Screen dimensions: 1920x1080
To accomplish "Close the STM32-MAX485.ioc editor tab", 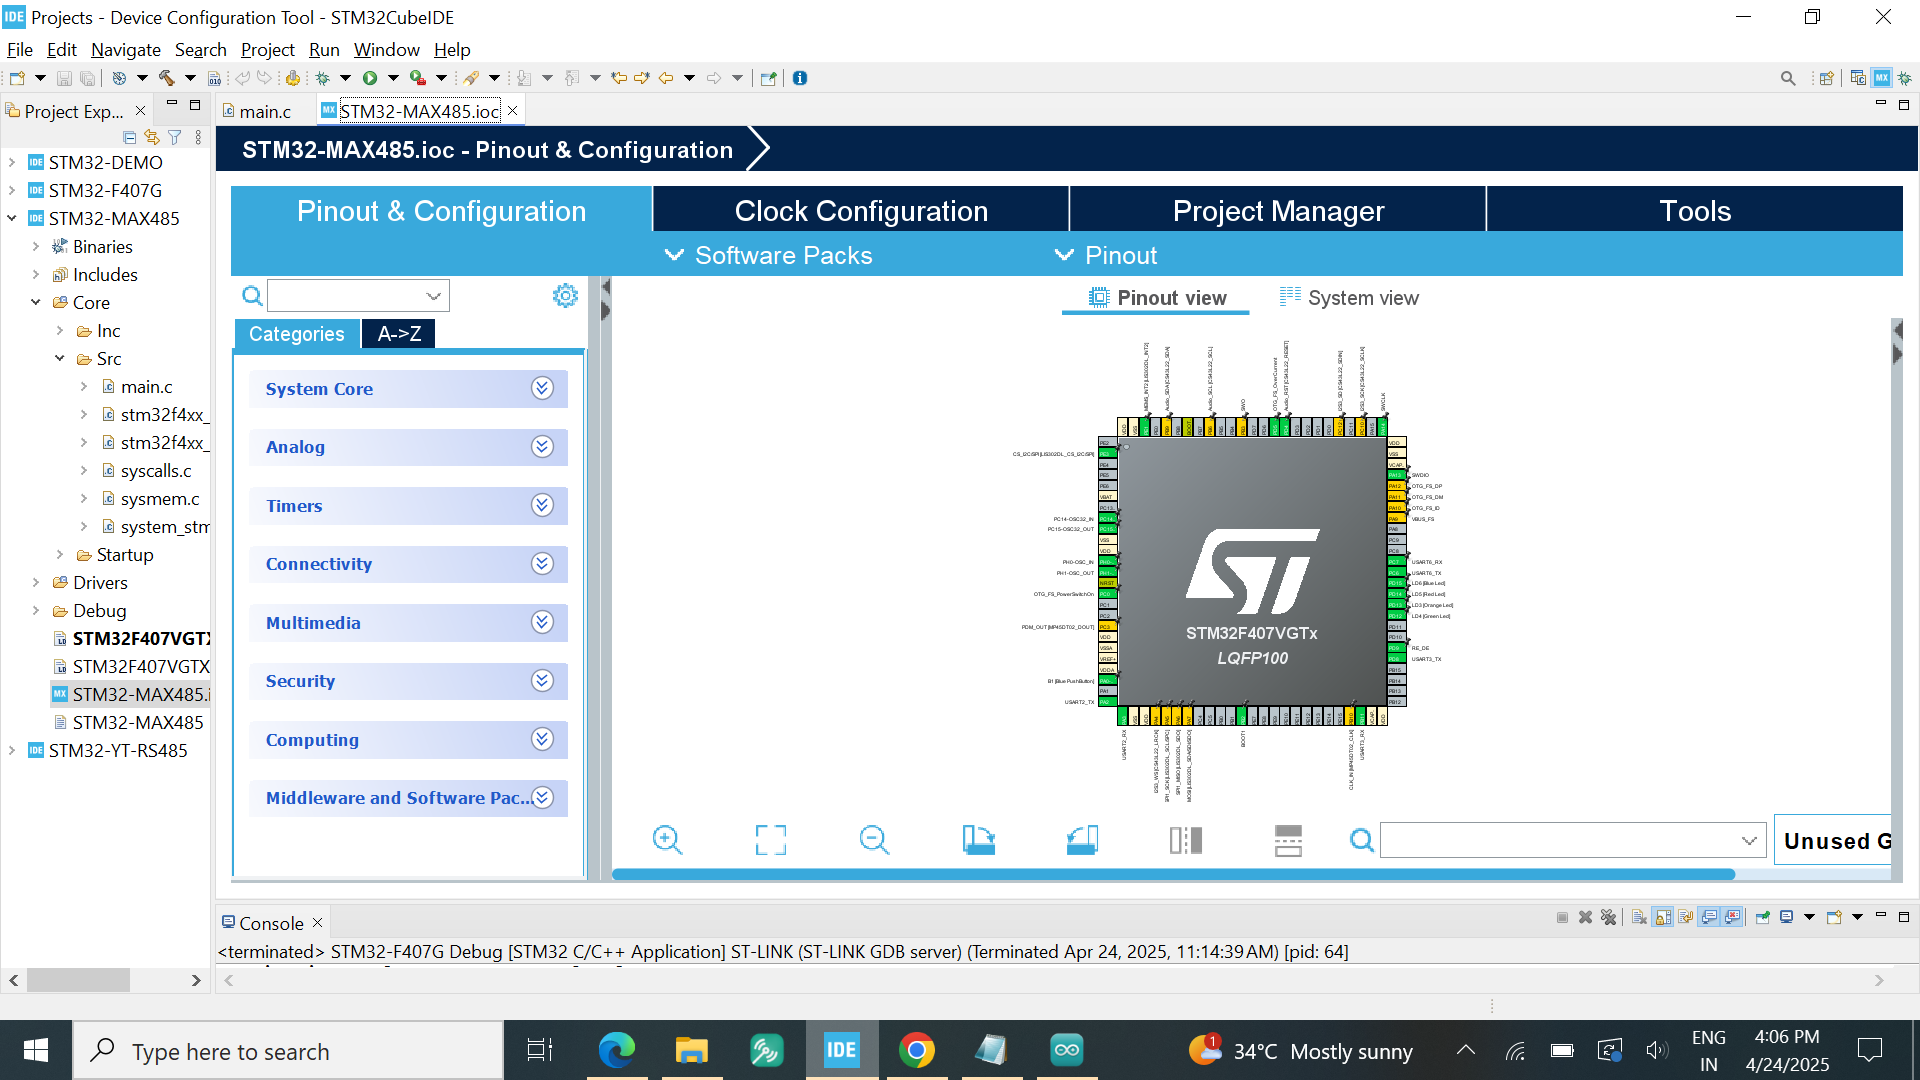I will [x=513, y=111].
